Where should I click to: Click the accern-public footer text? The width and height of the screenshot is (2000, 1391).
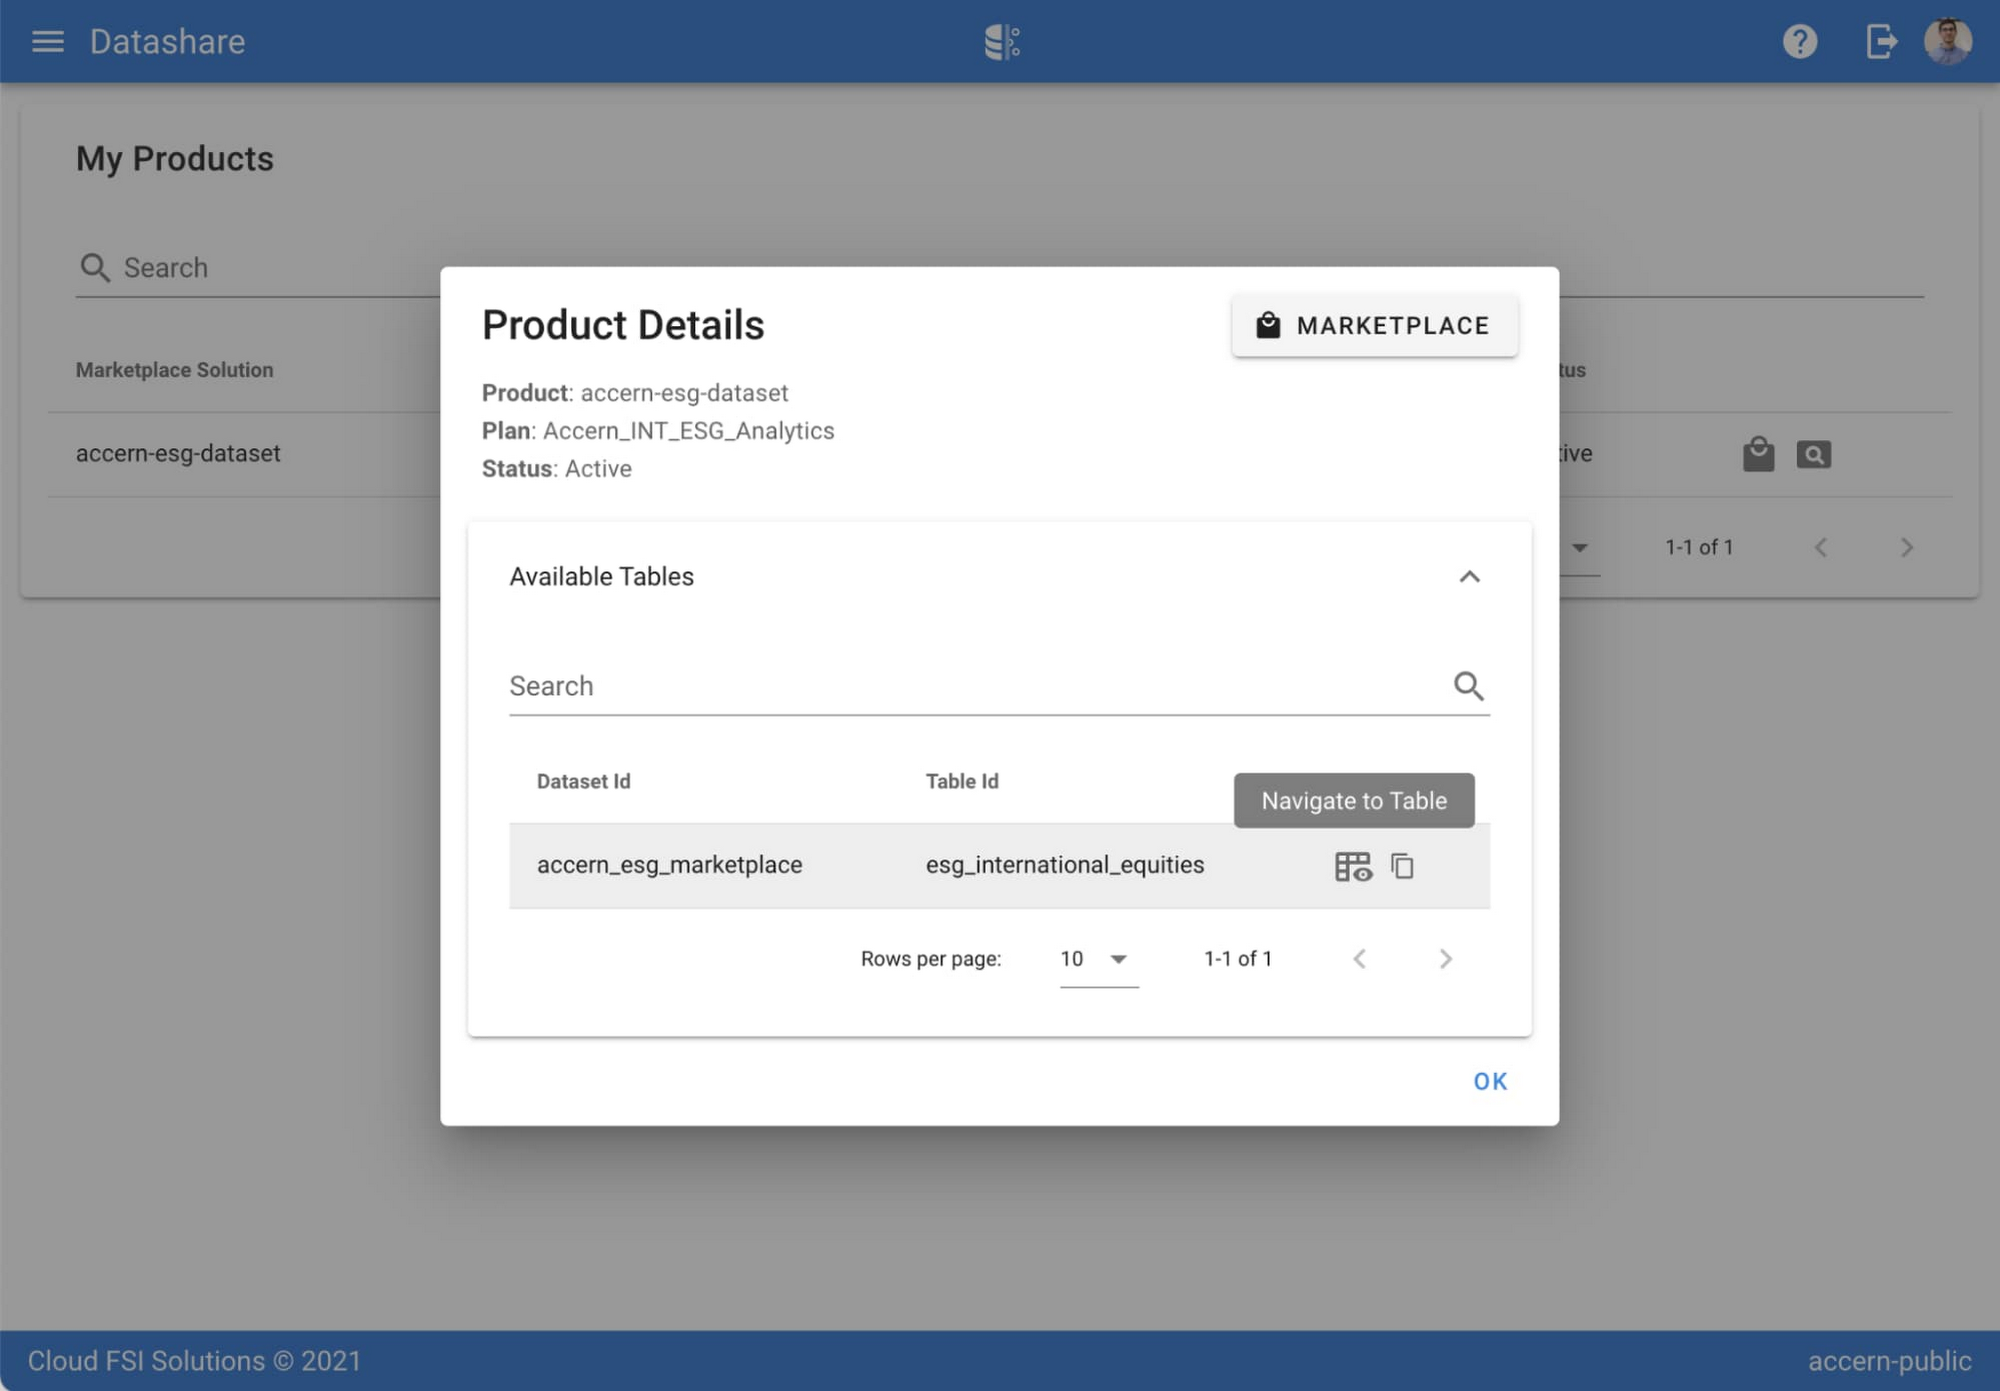pos(1889,1361)
